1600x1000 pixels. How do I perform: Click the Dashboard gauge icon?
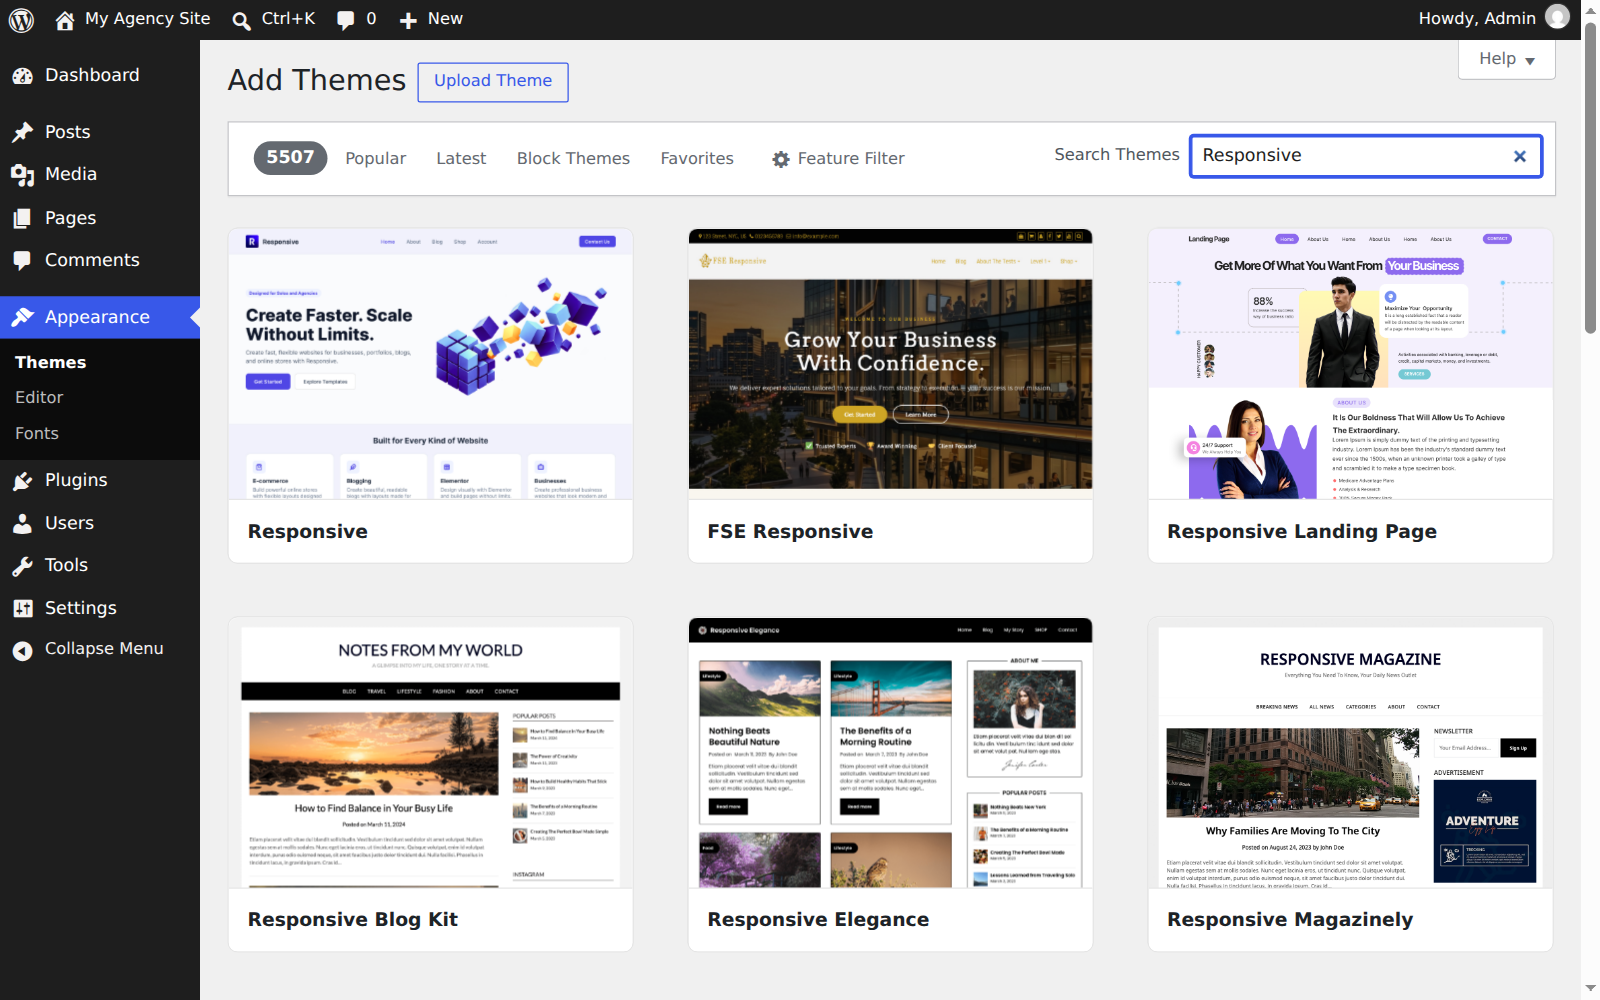[23, 76]
